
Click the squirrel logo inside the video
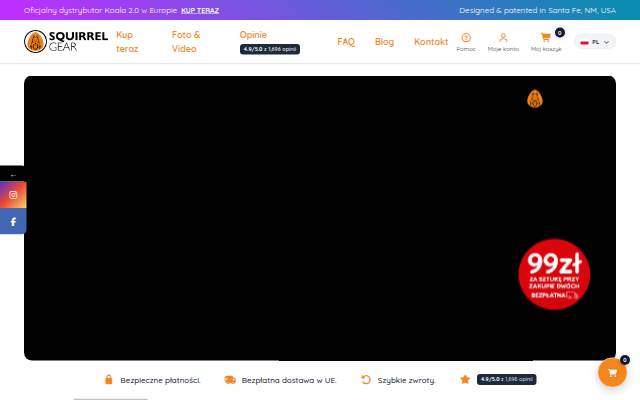pos(535,98)
